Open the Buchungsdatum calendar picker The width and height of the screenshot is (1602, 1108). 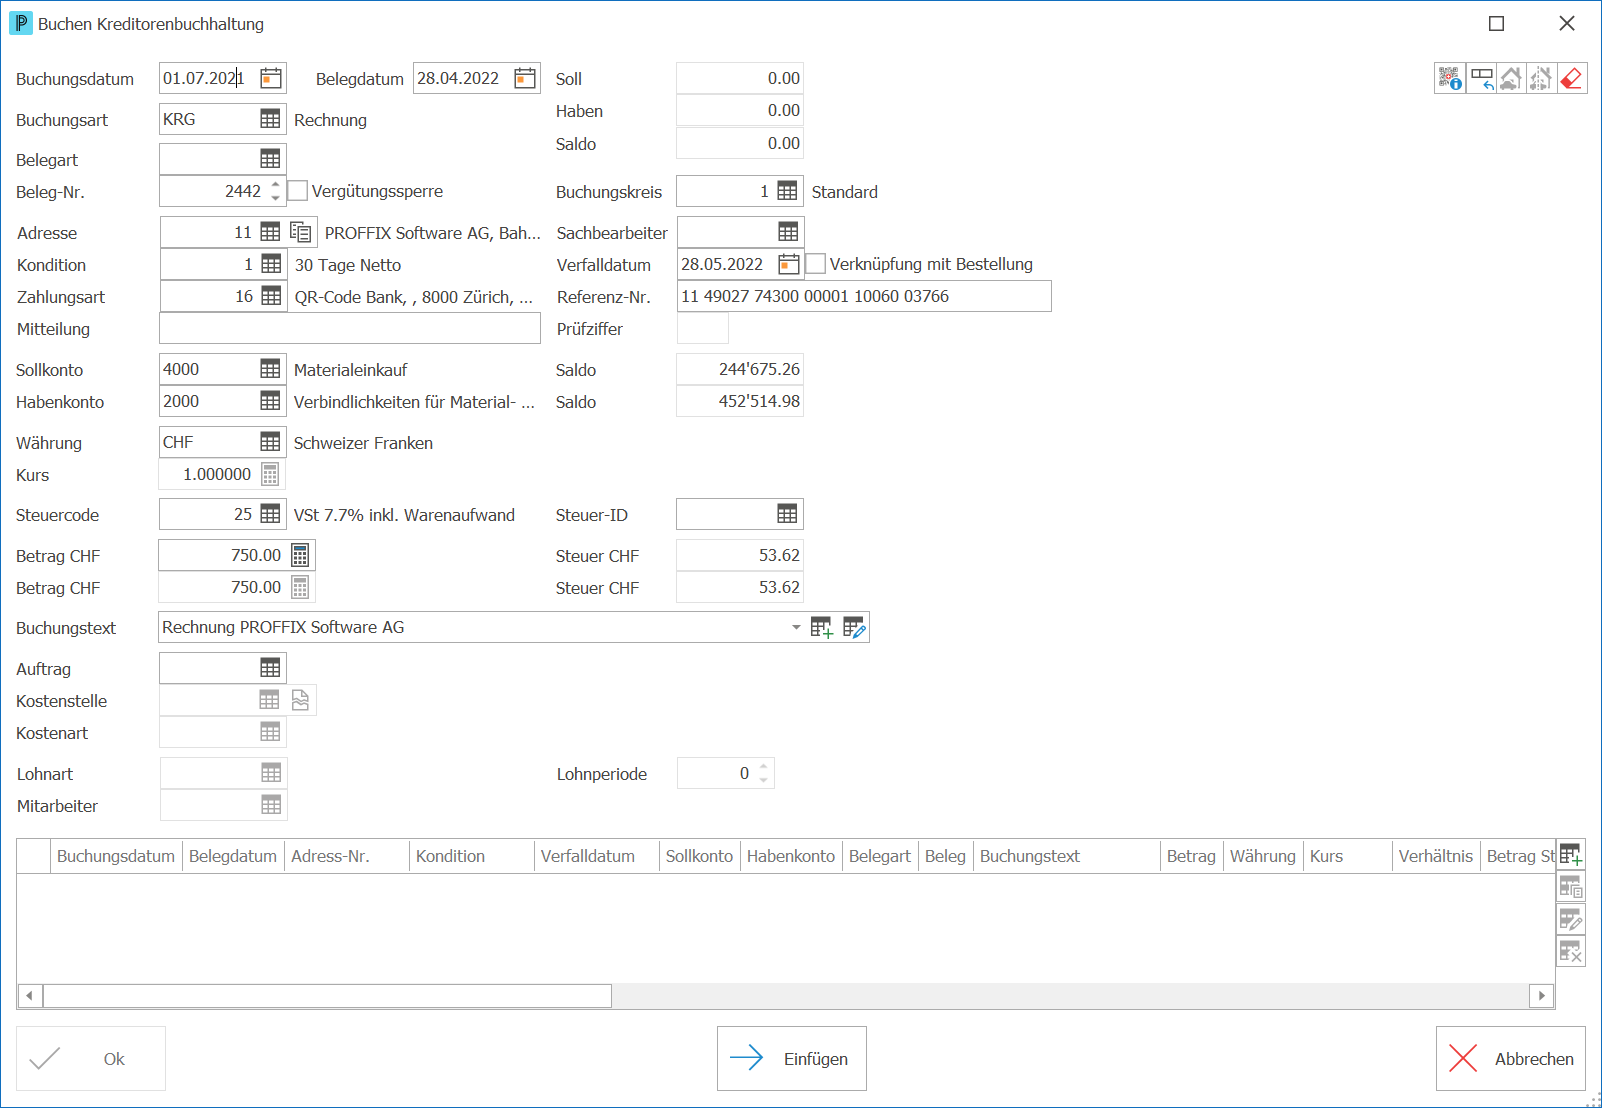(271, 78)
